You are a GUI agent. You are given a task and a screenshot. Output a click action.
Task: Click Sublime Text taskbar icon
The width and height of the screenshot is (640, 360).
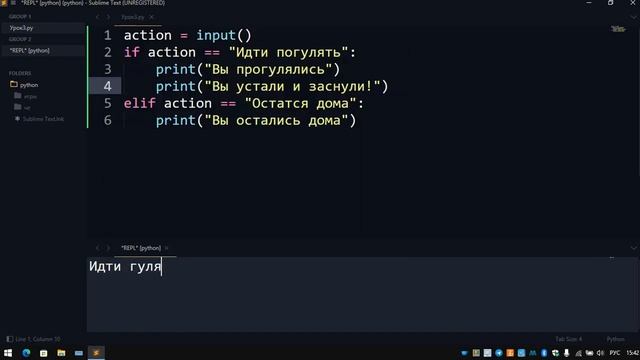tap(96, 353)
